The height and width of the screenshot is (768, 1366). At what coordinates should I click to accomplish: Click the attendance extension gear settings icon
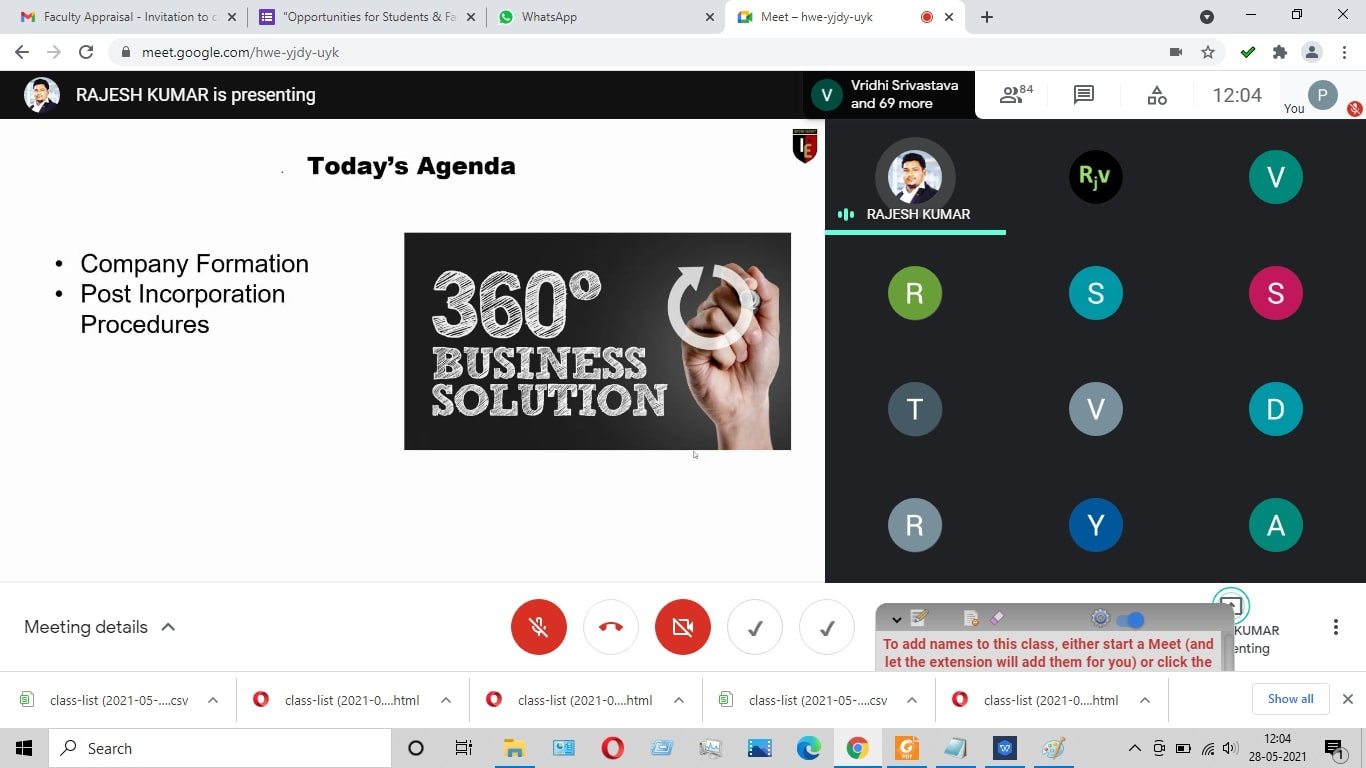[x=1100, y=619]
